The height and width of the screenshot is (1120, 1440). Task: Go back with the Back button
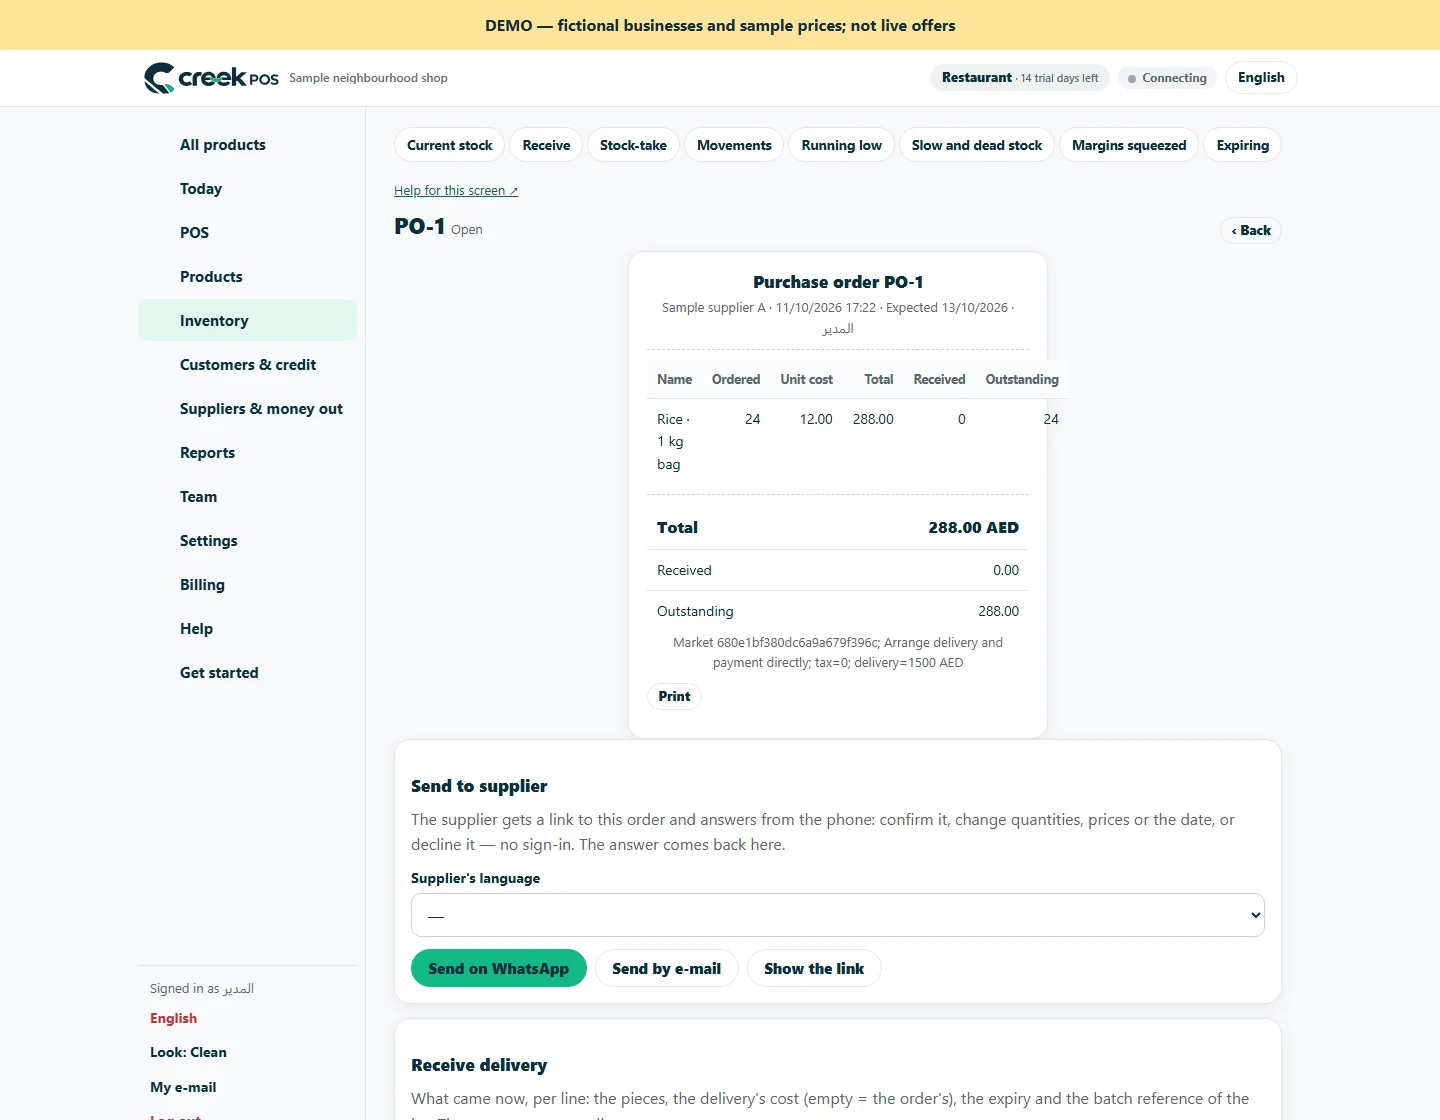coord(1251,230)
